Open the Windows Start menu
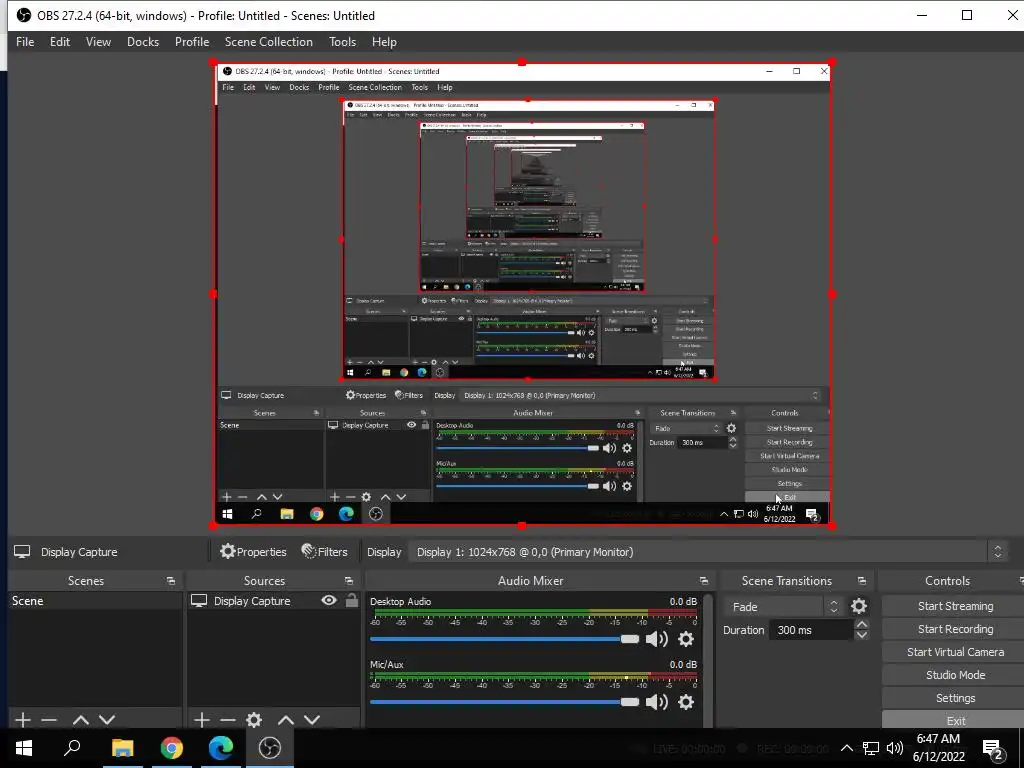The width and height of the screenshot is (1024, 768). [x=24, y=748]
